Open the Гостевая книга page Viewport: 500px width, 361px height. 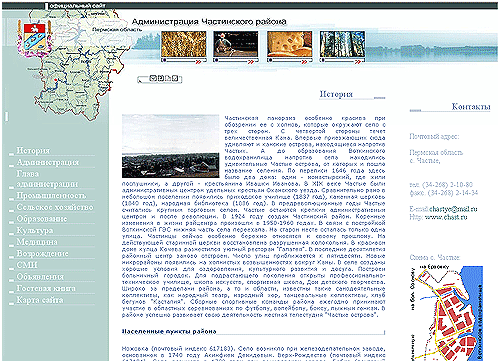click(x=46, y=288)
